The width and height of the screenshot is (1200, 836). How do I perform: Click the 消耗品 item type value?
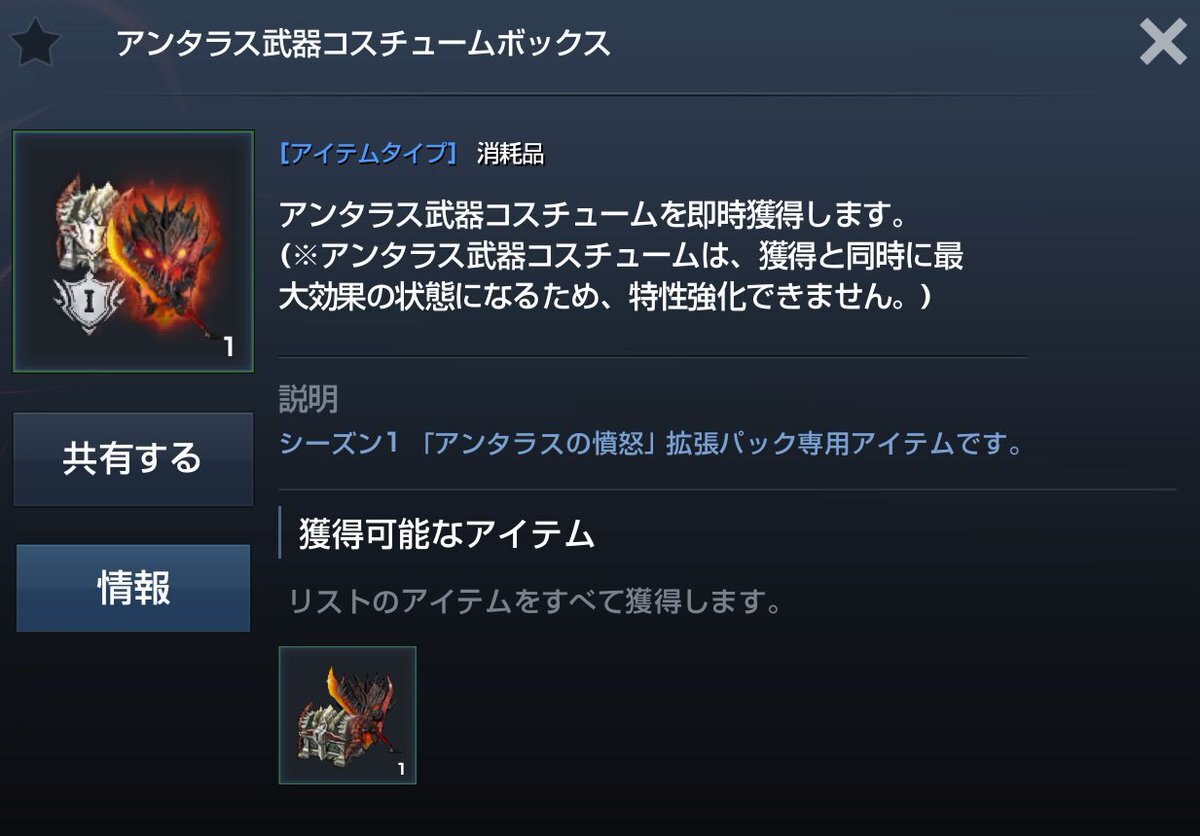[509, 153]
